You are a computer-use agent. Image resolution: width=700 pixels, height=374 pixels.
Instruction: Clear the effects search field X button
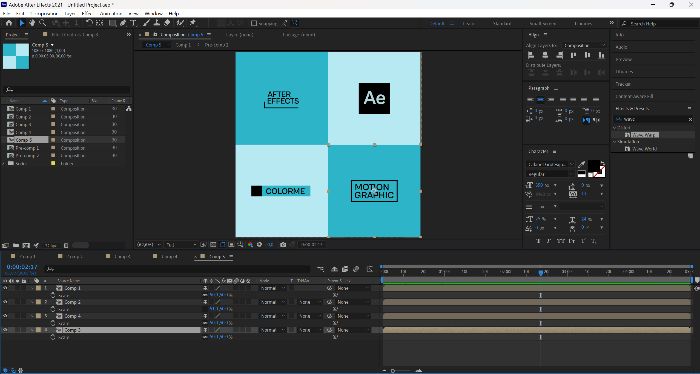(691, 120)
